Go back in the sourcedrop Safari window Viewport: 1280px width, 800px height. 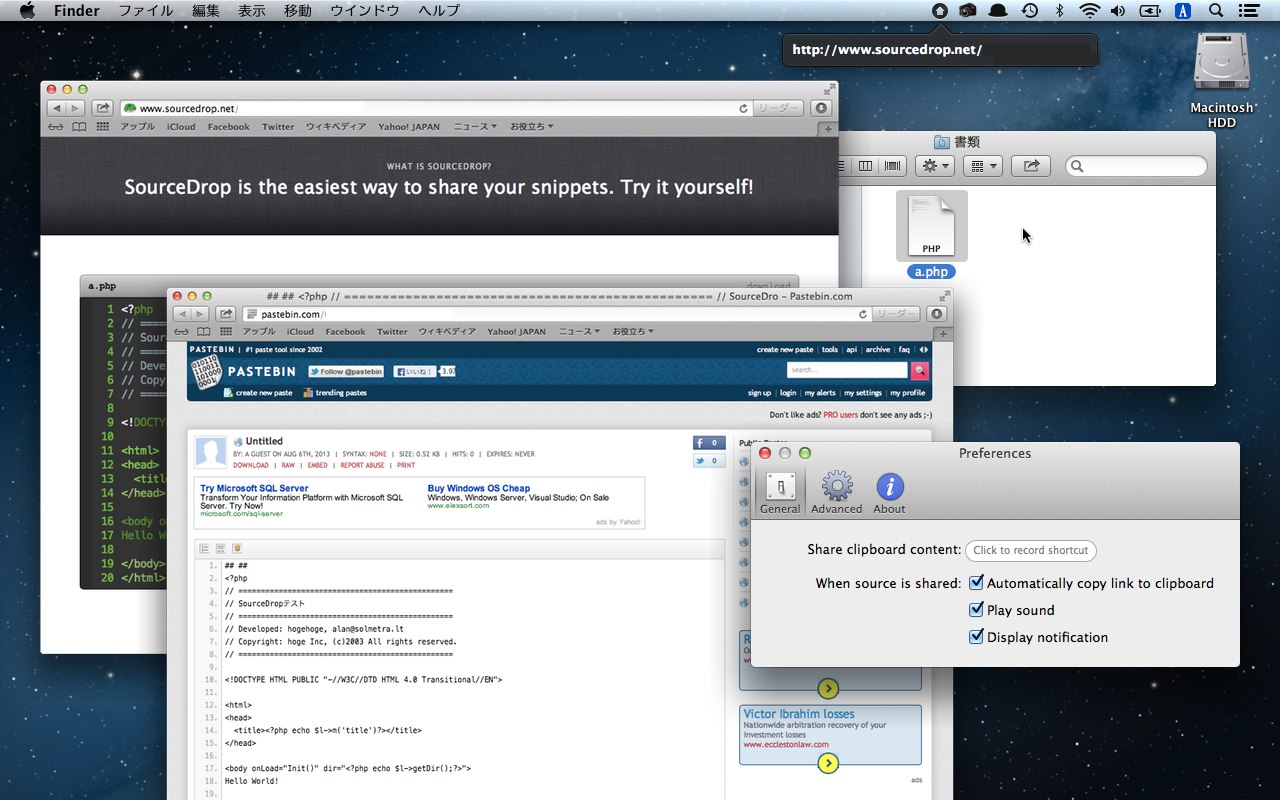(56, 108)
